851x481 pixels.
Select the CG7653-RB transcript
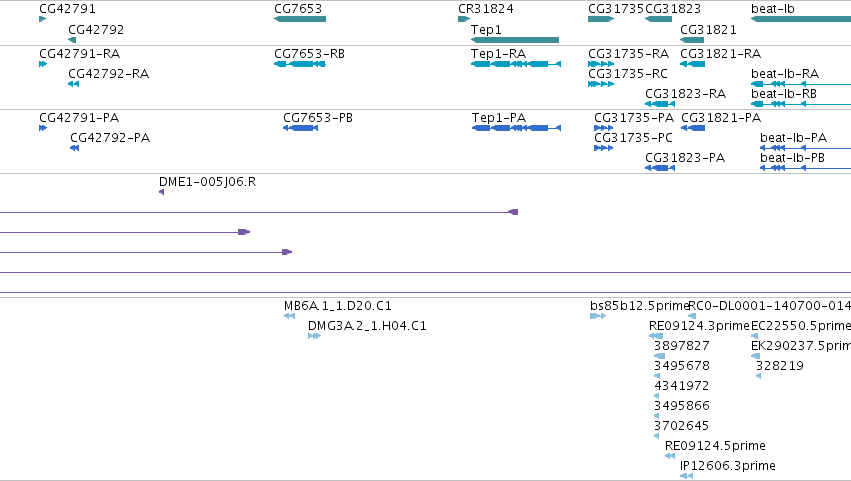pos(300,64)
